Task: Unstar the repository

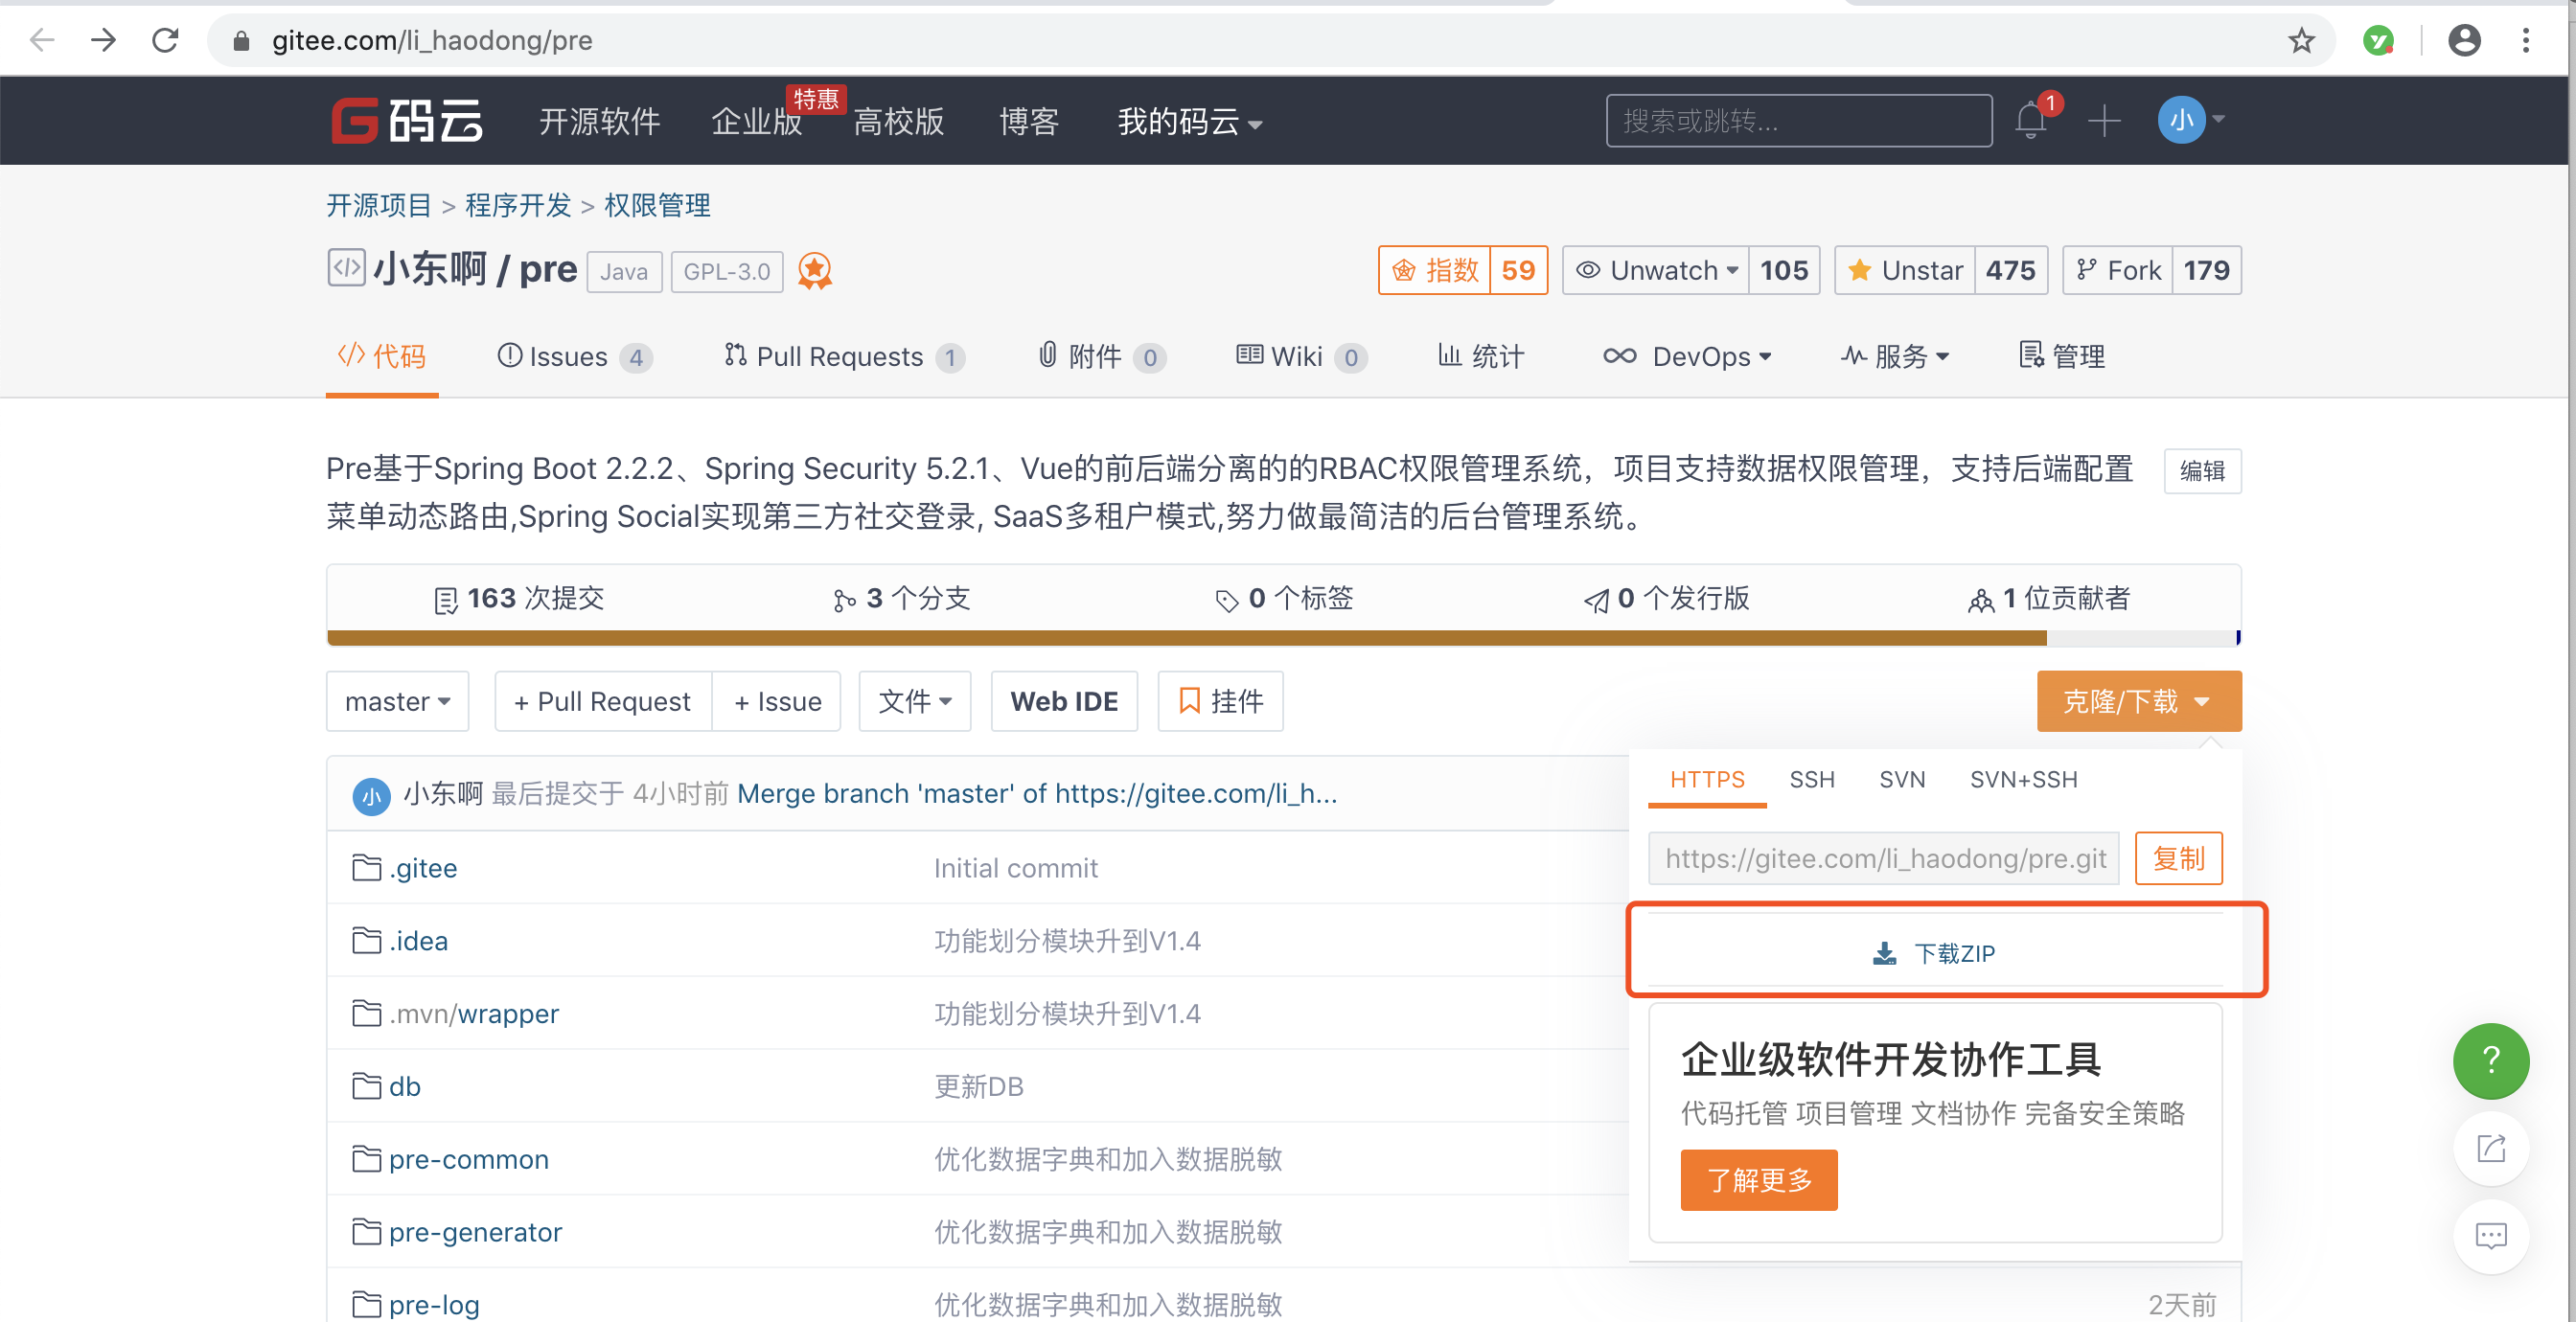Action: point(1905,270)
